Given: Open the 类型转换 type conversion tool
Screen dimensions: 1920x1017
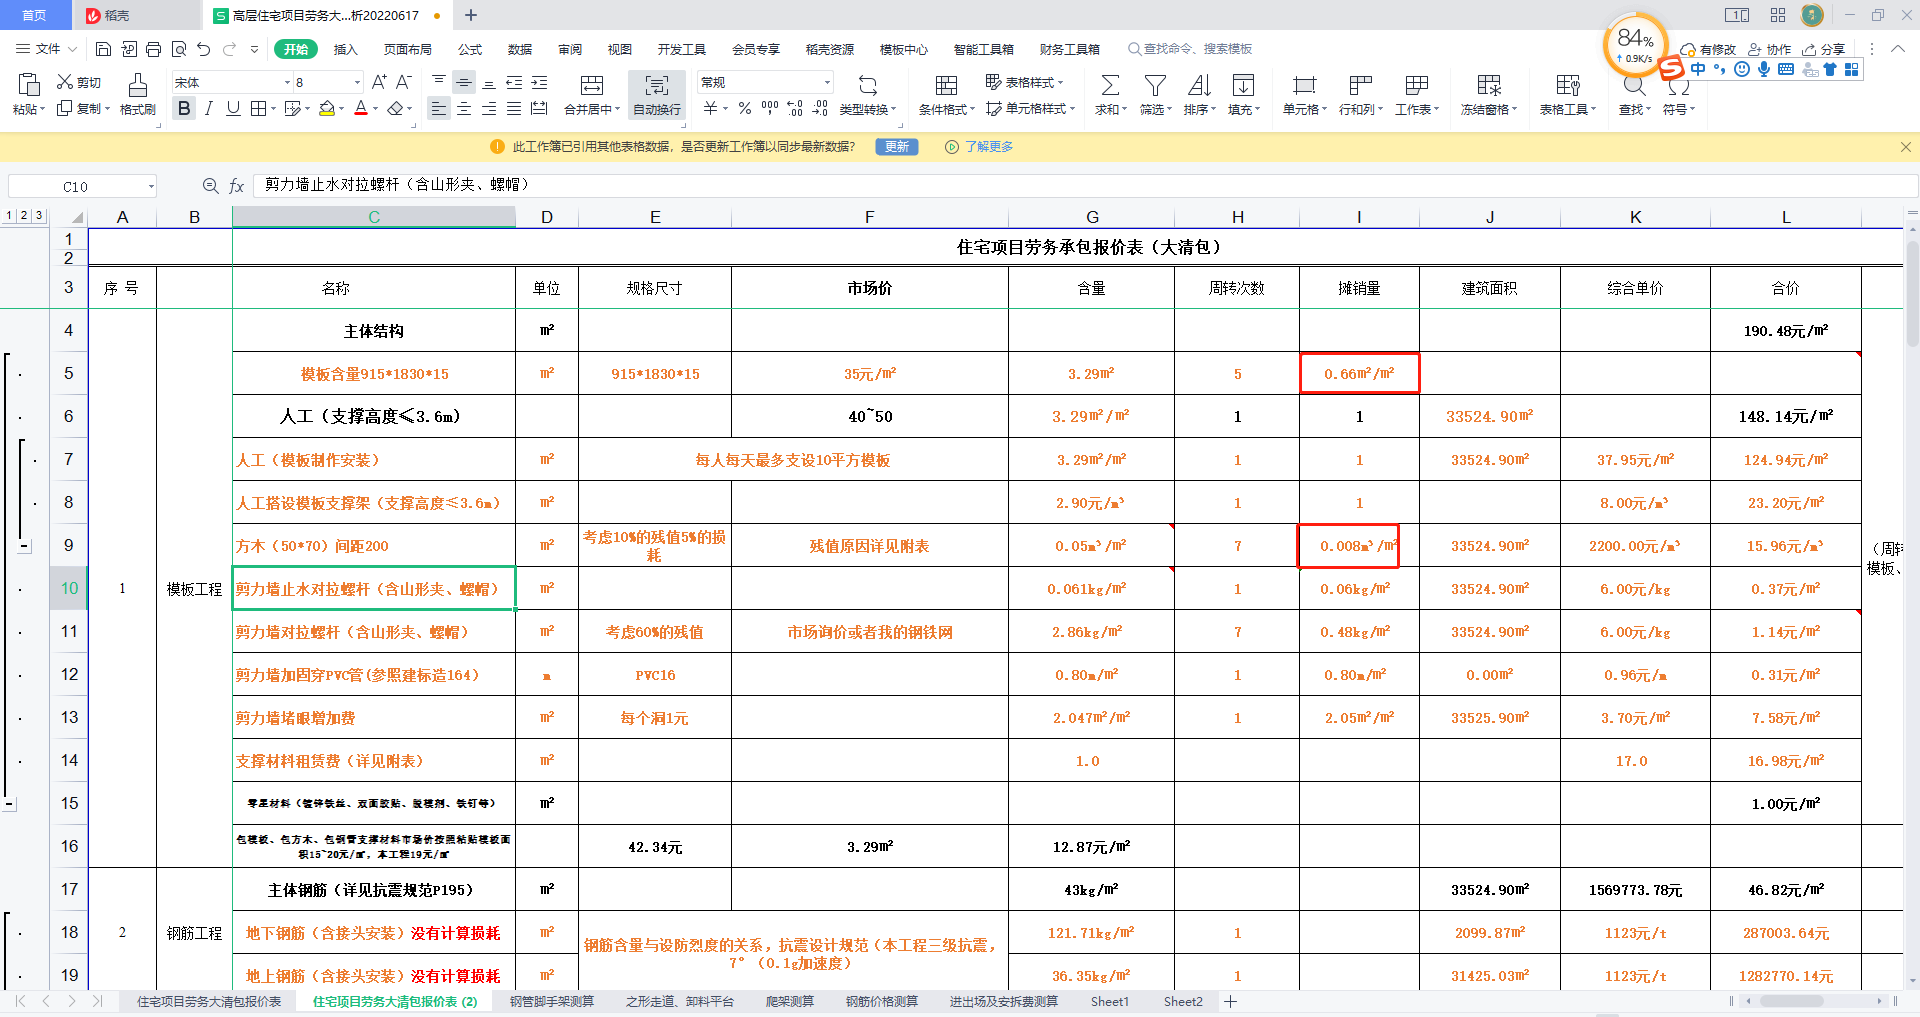Looking at the screenshot, I should [x=868, y=95].
